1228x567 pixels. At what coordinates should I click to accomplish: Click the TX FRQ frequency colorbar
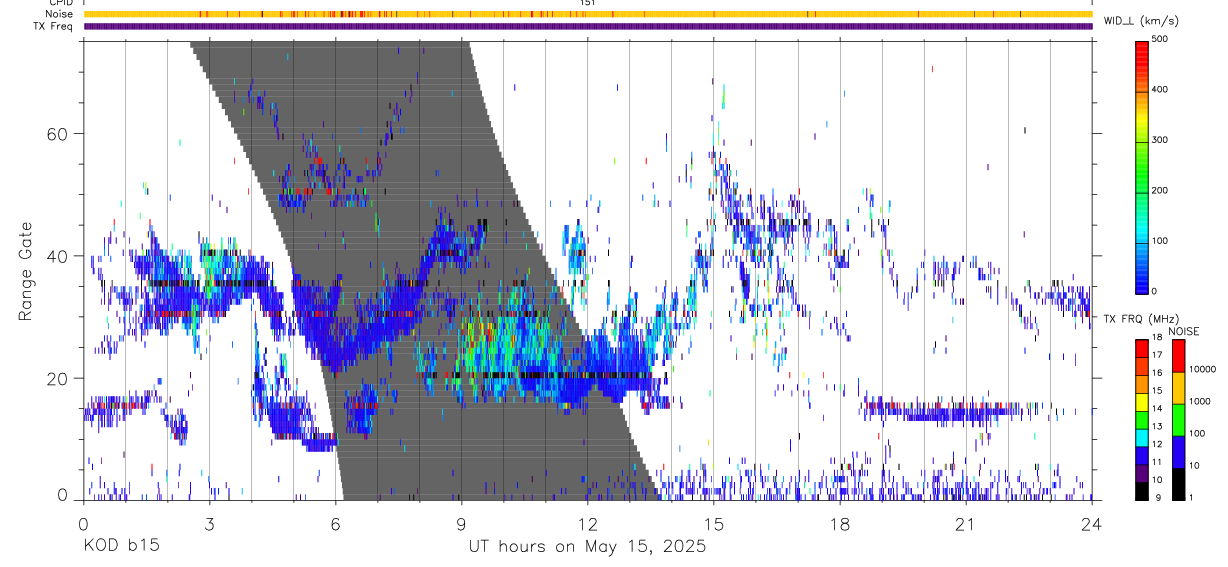pos(1142,419)
